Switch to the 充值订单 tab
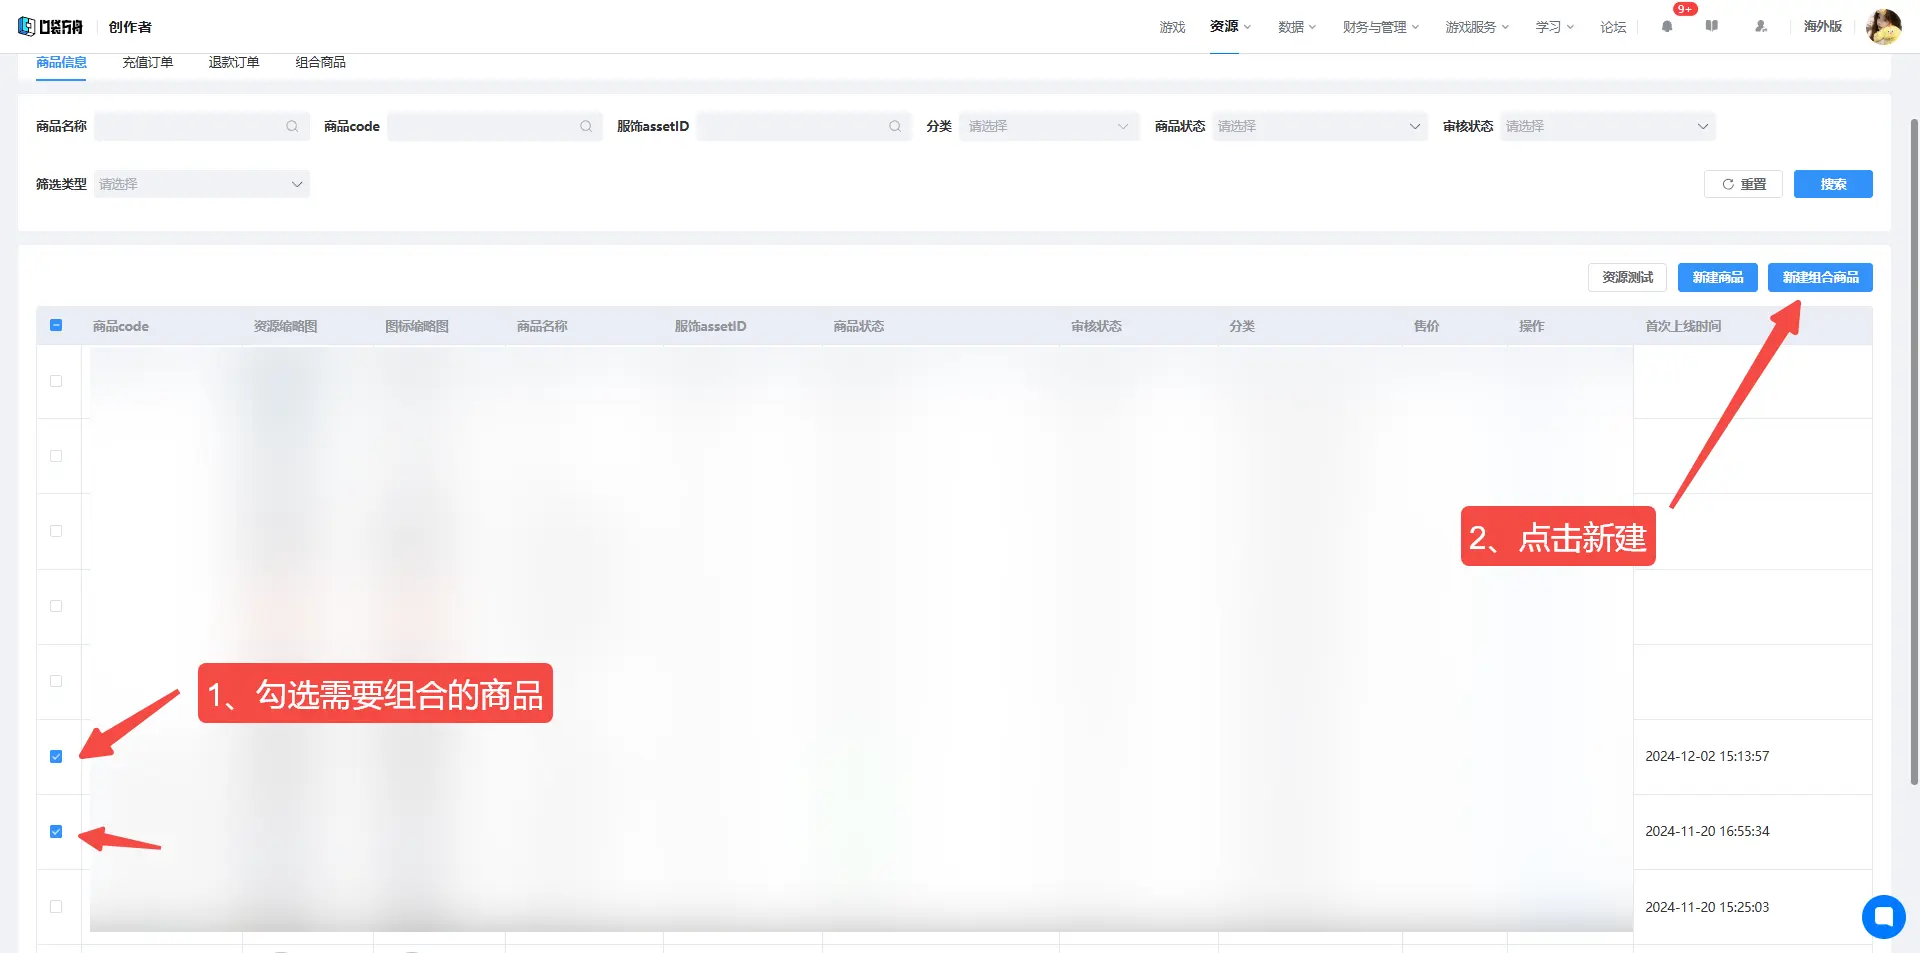The width and height of the screenshot is (1920, 953). click(x=148, y=63)
